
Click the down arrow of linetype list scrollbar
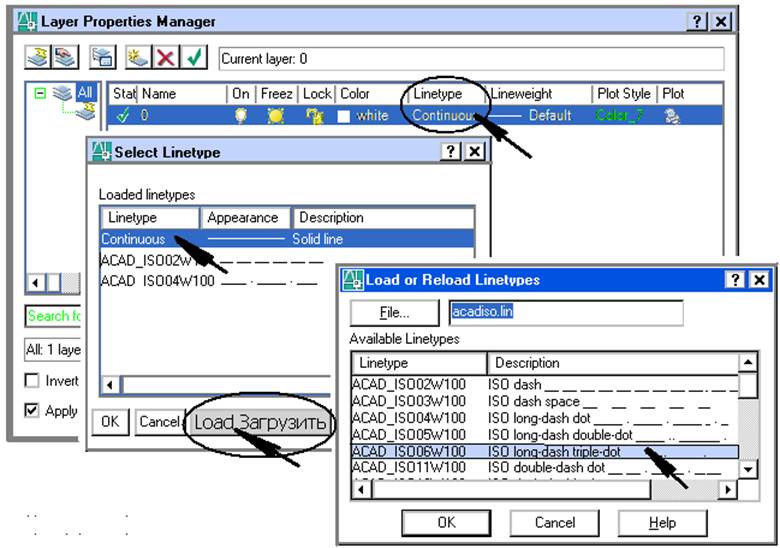click(x=746, y=468)
